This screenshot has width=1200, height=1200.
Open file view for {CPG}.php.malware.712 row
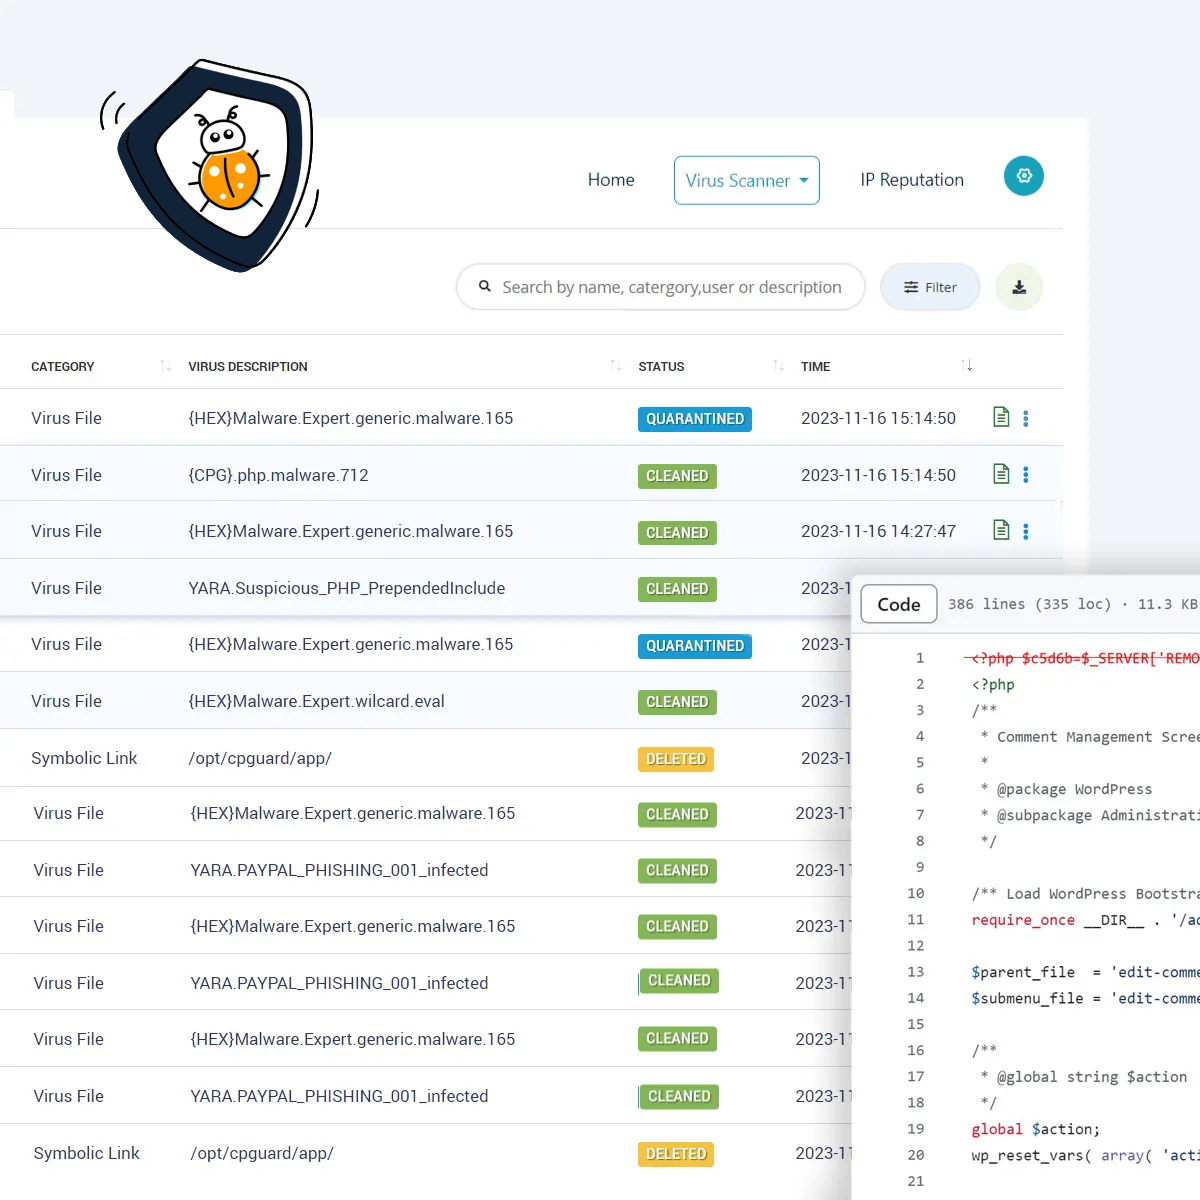coord(1001,474)
